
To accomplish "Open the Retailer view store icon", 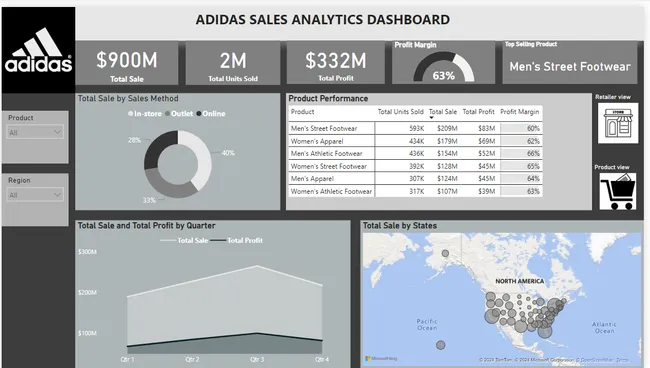I will coord(618,123).
